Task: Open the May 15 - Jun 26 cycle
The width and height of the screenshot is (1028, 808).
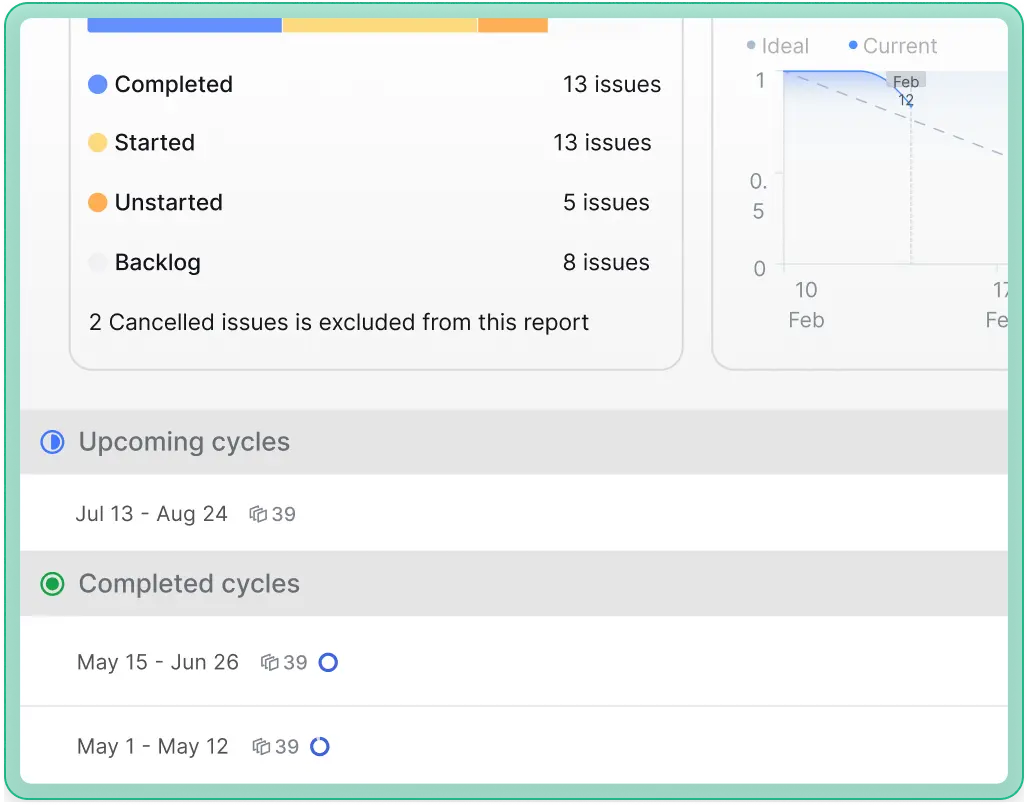Action: click(158, 662)
